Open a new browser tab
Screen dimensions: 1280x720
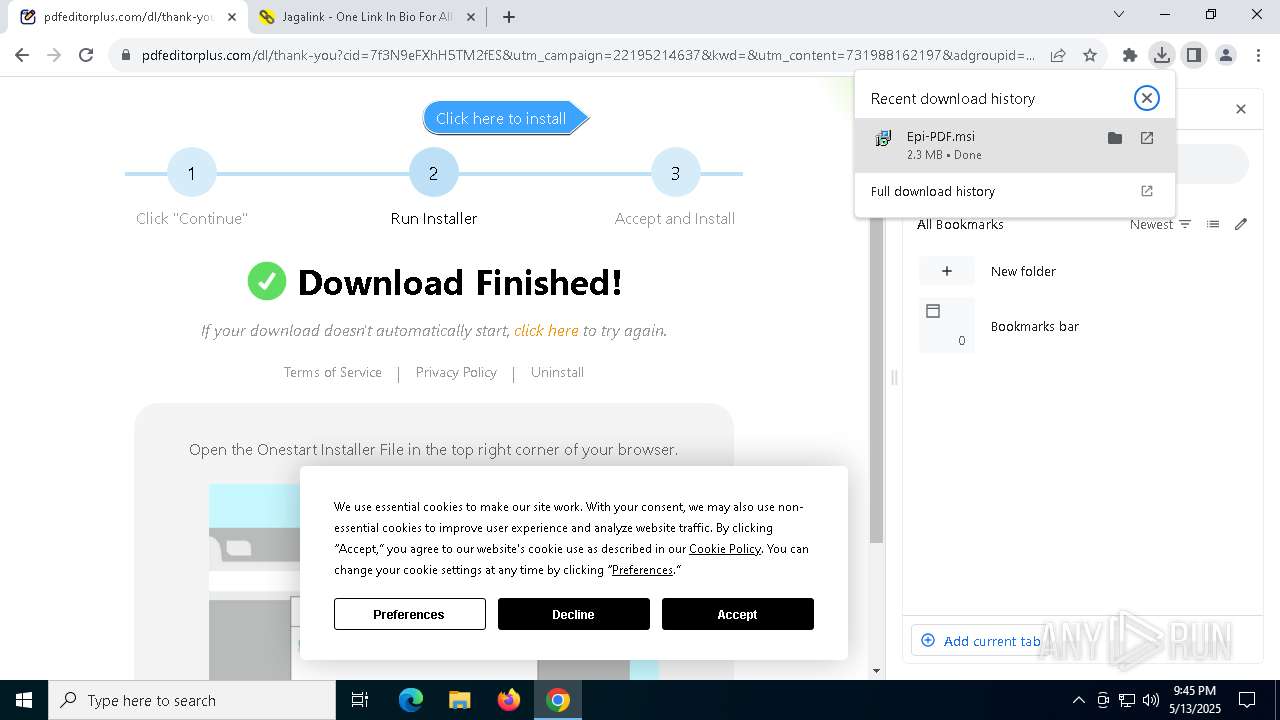[509, 17]
